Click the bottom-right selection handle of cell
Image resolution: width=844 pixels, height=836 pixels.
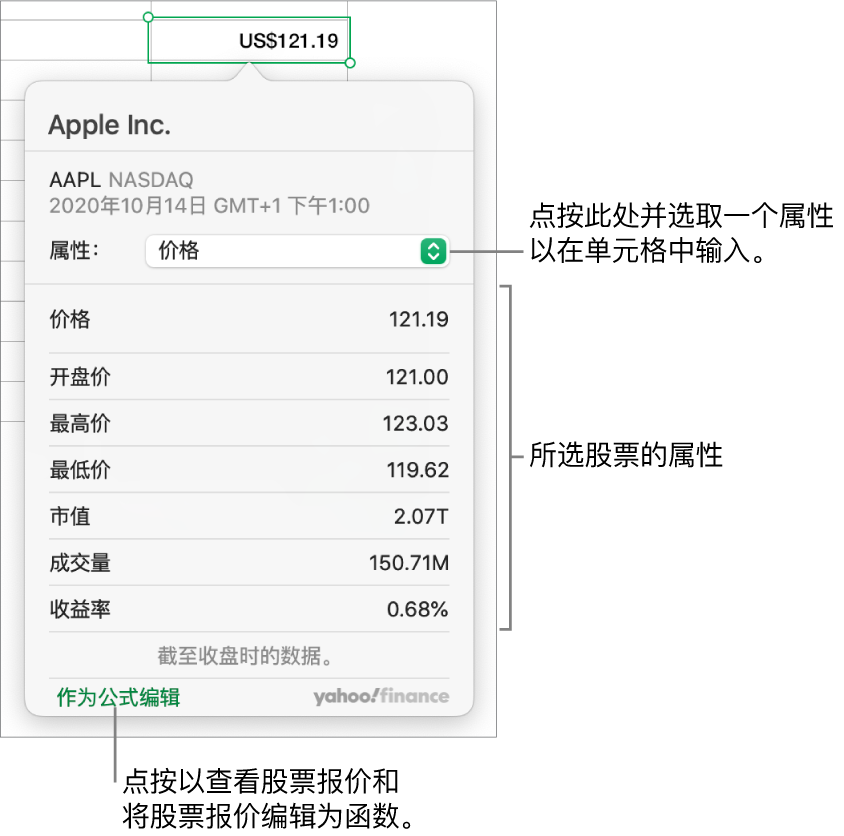click(x=350, y=63)
